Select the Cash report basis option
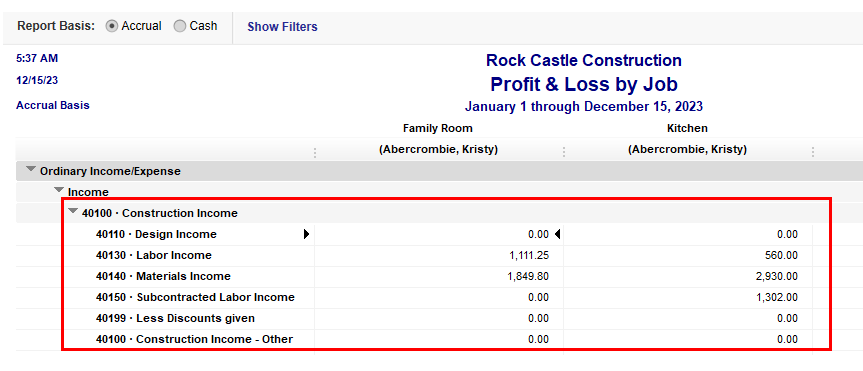 pos(180,26)
